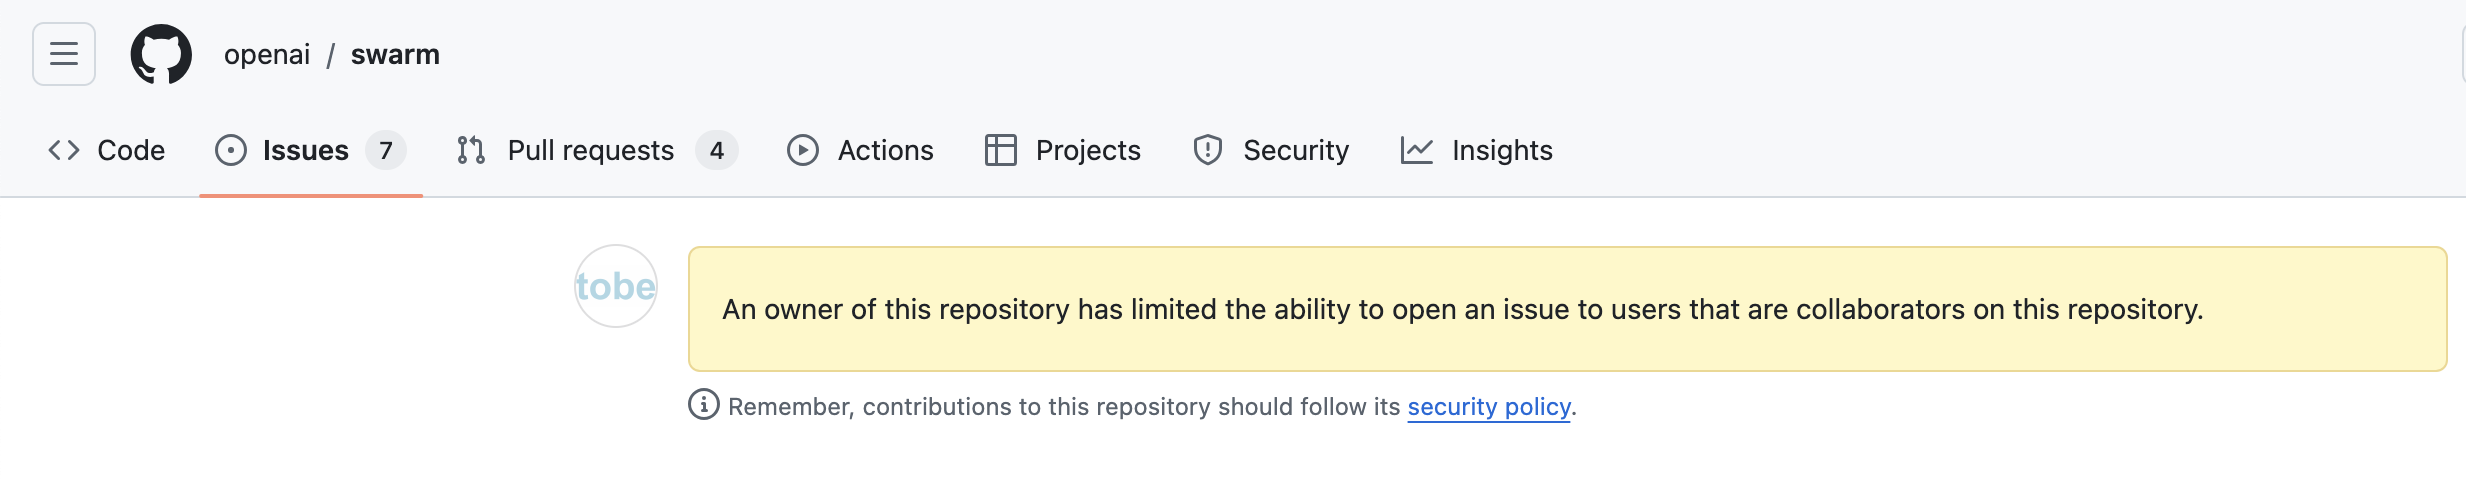Screen dimensions: 2466x480
Task: Click the user avatar thumbnail
Action: coord(616,286)
